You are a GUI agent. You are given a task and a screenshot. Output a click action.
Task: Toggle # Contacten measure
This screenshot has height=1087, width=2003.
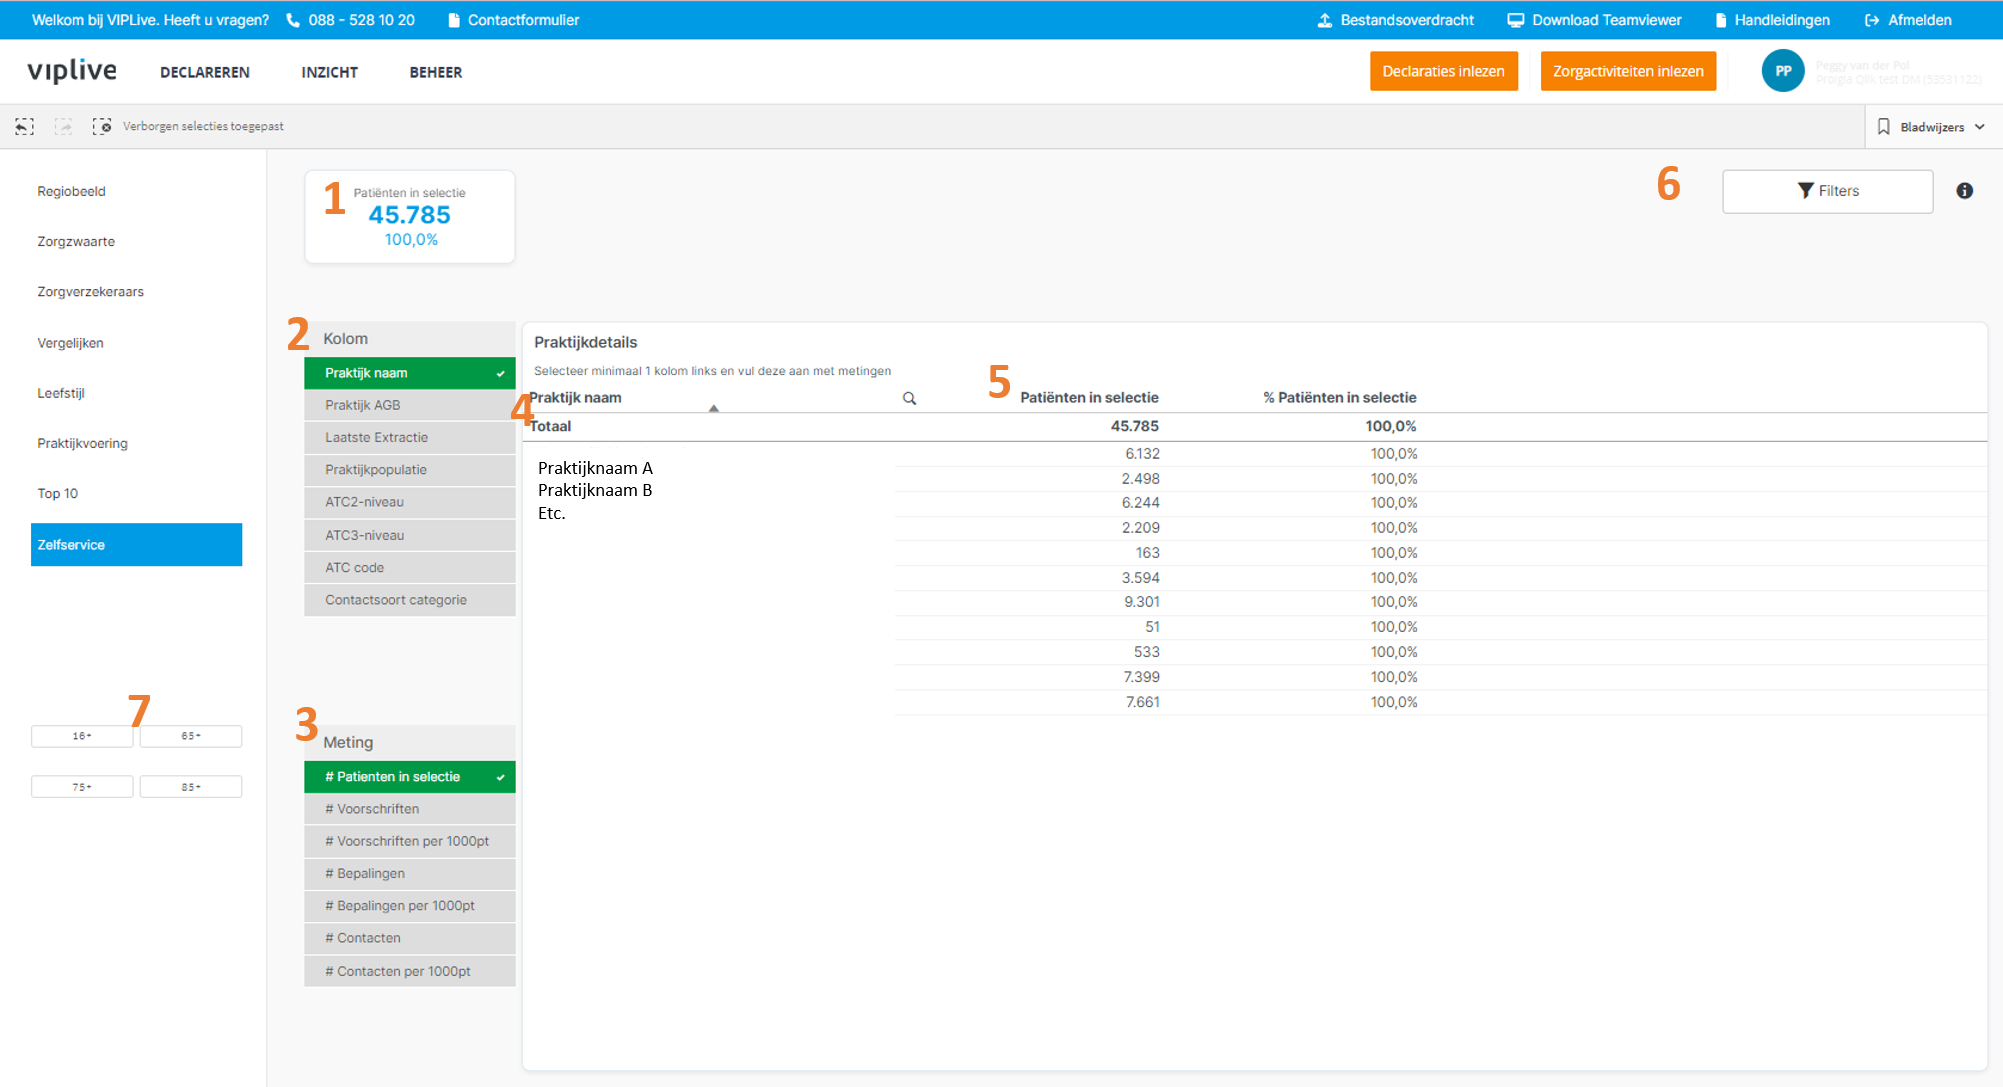(410, 938)
